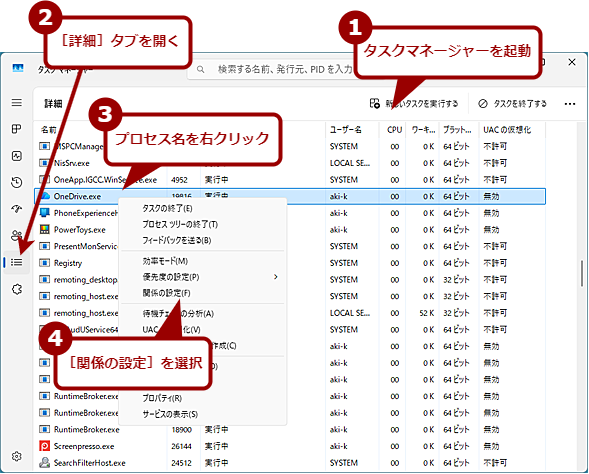Sort by the ユーザー名 column header
The height and width of the screenshot is (474, 589).
click(x=346, y=130)
